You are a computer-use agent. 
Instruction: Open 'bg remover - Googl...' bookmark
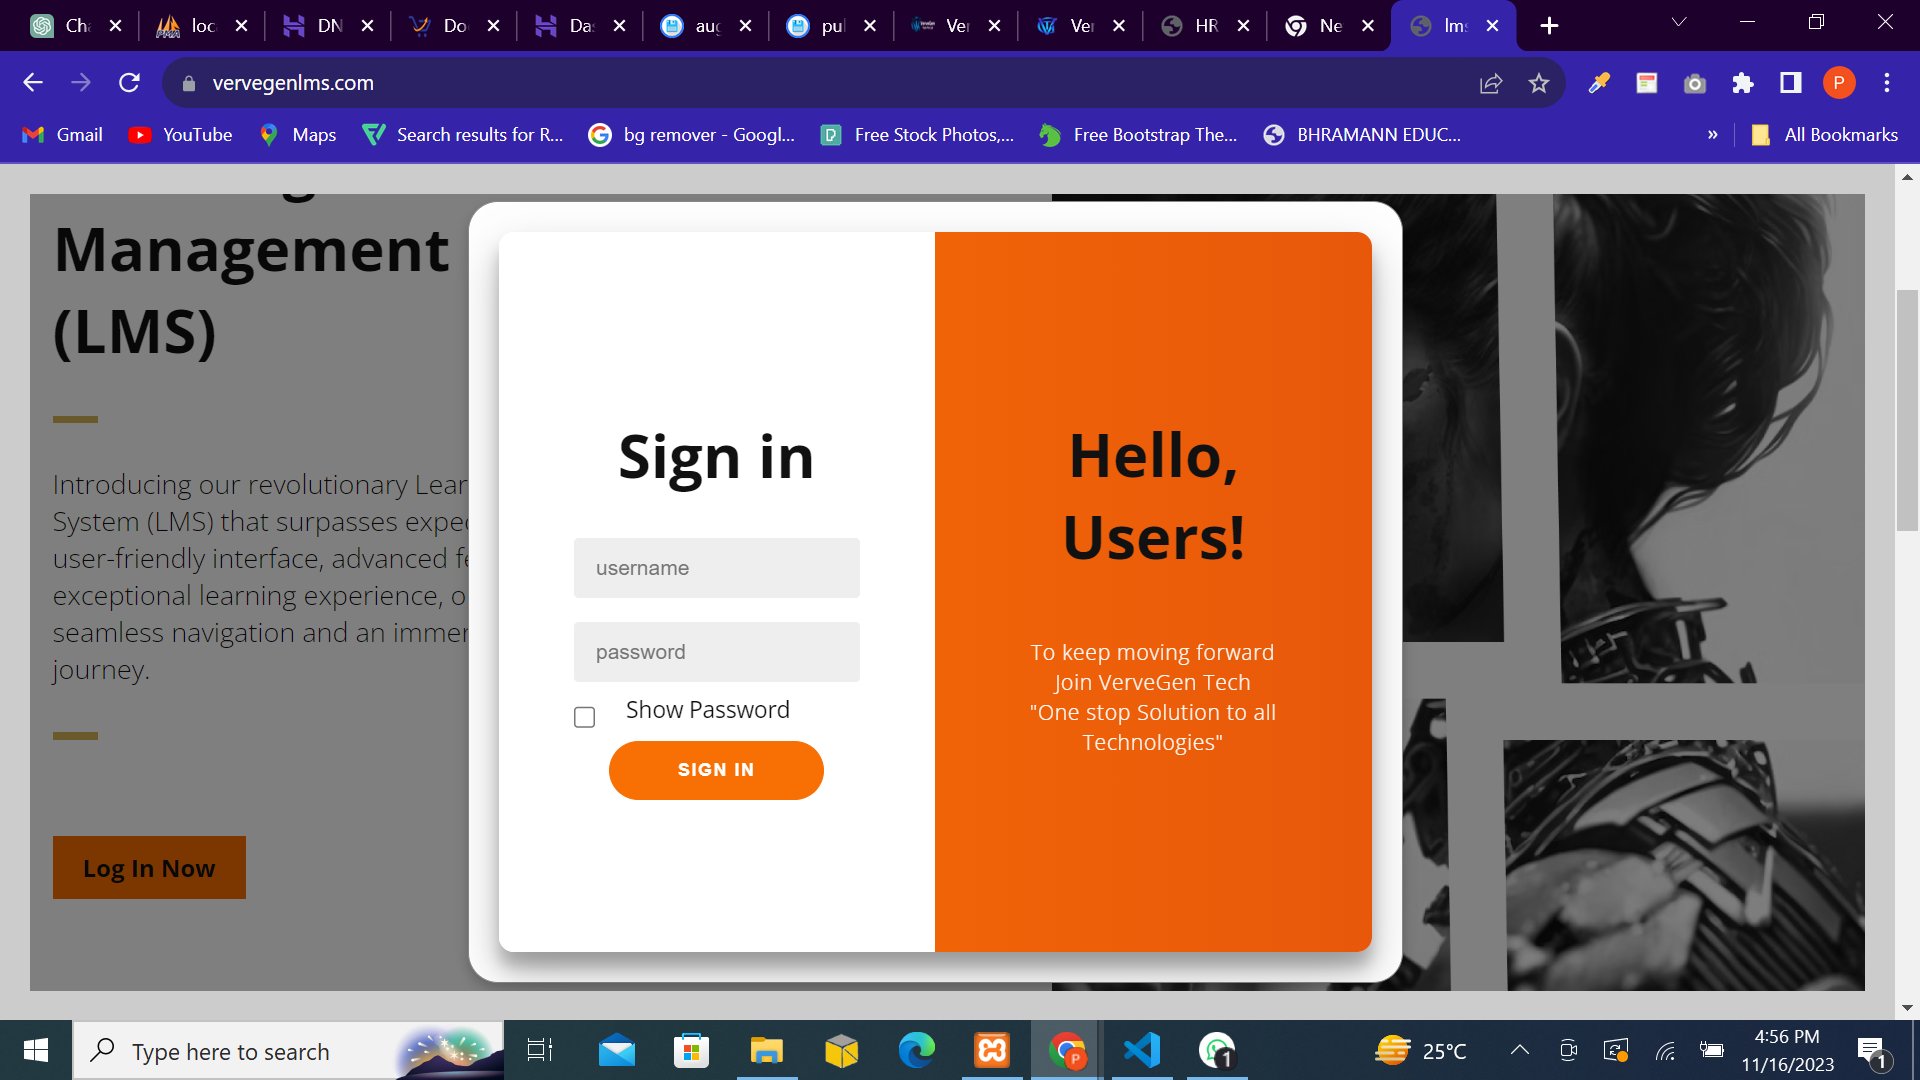click(x=692, y=135)
